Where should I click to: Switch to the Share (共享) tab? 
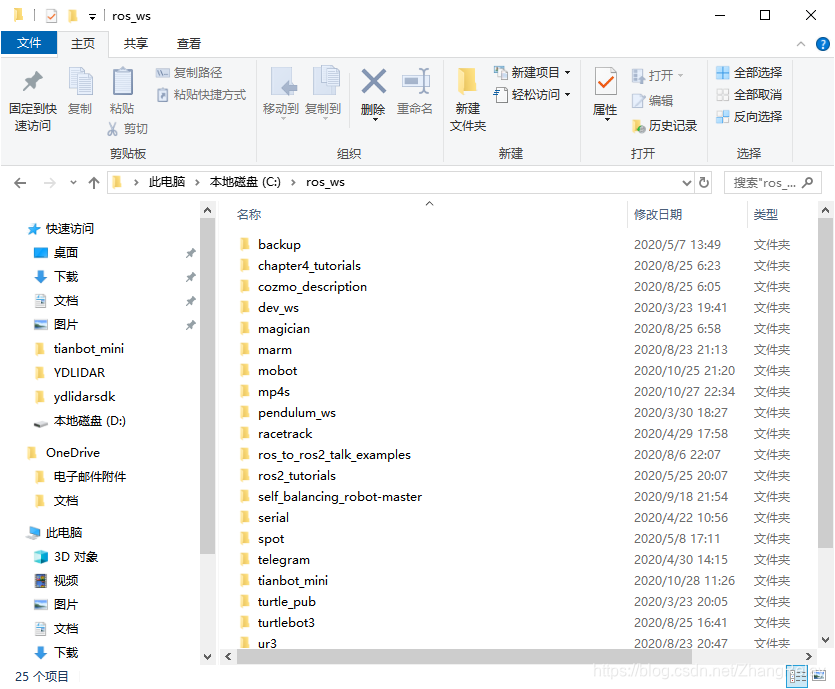pyautogui.click(x=136, y=44)
